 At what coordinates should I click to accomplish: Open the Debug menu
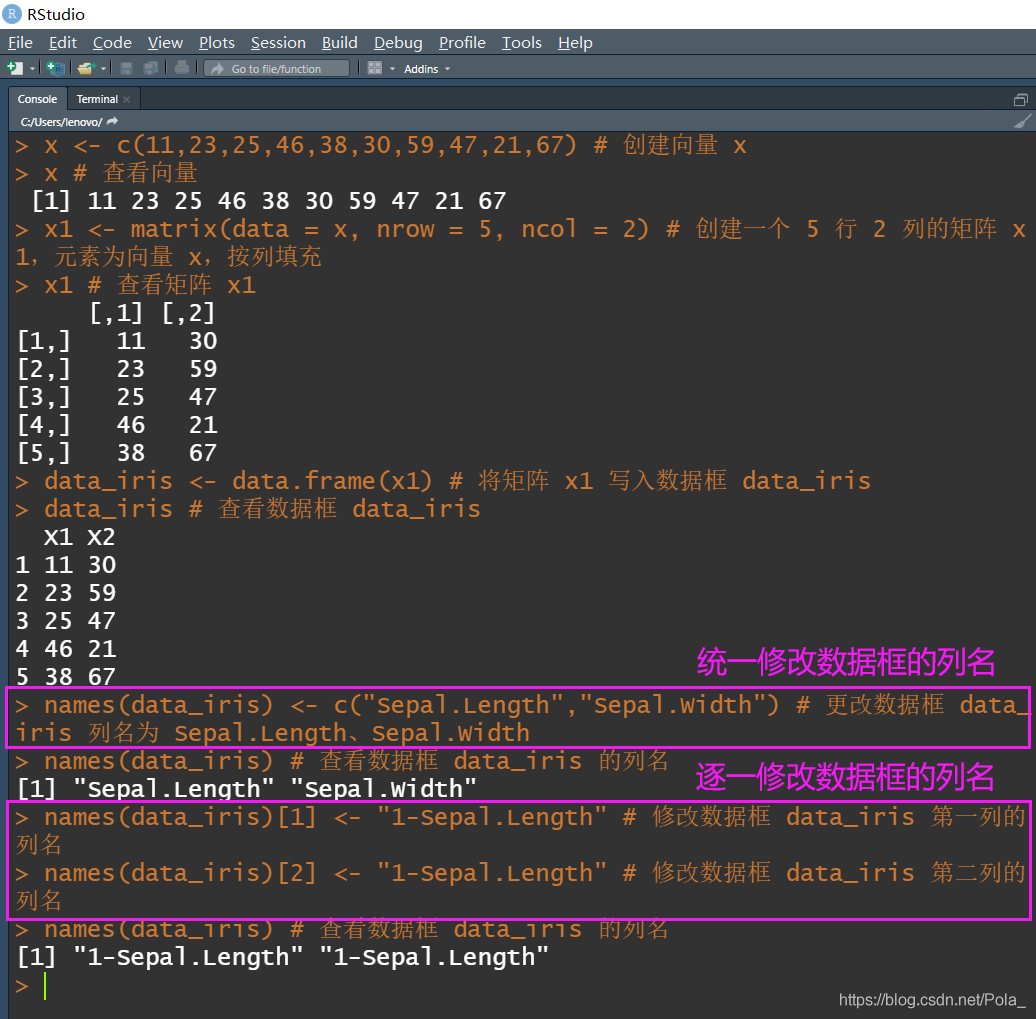point(397,42)
